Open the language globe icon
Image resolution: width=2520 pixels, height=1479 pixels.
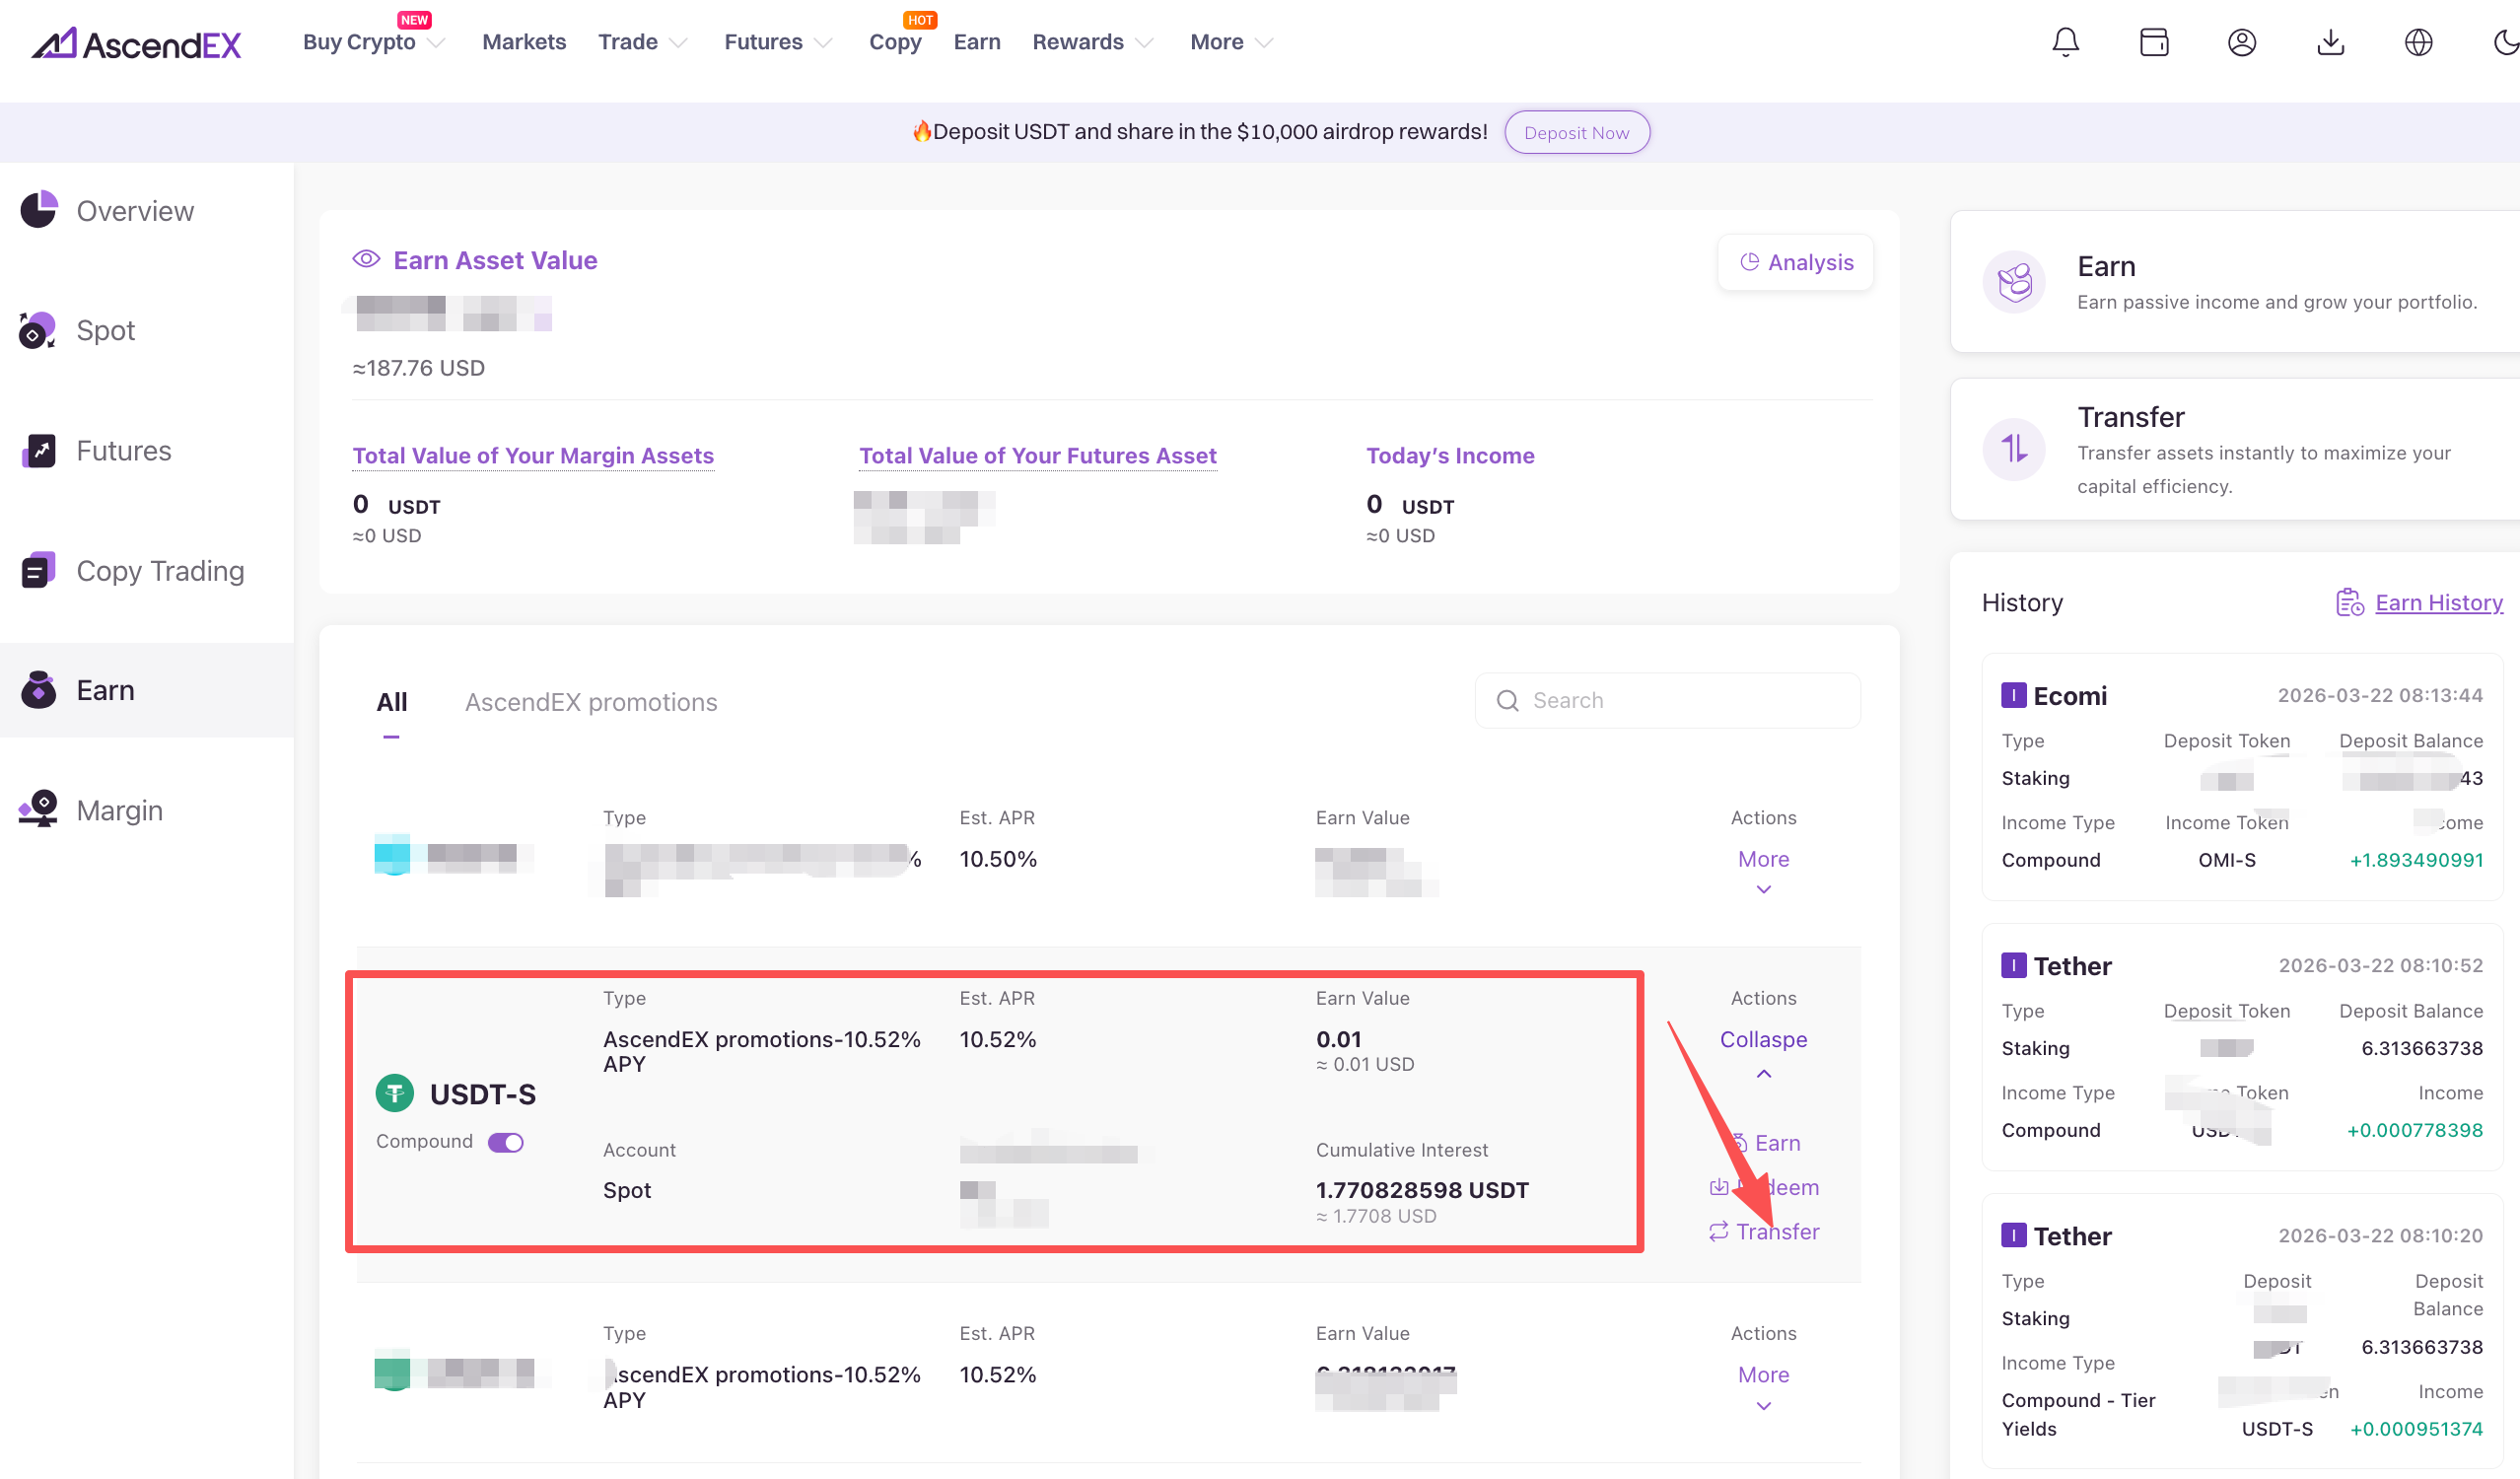(2418, 42)
